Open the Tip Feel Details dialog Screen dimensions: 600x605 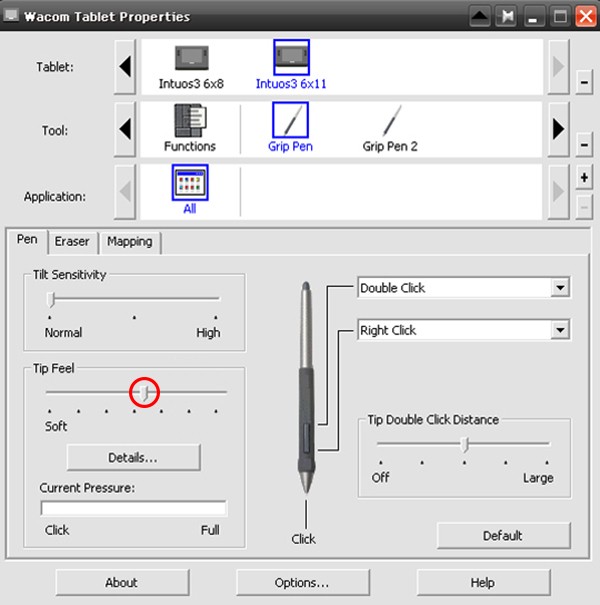click(x=134, y=458)
